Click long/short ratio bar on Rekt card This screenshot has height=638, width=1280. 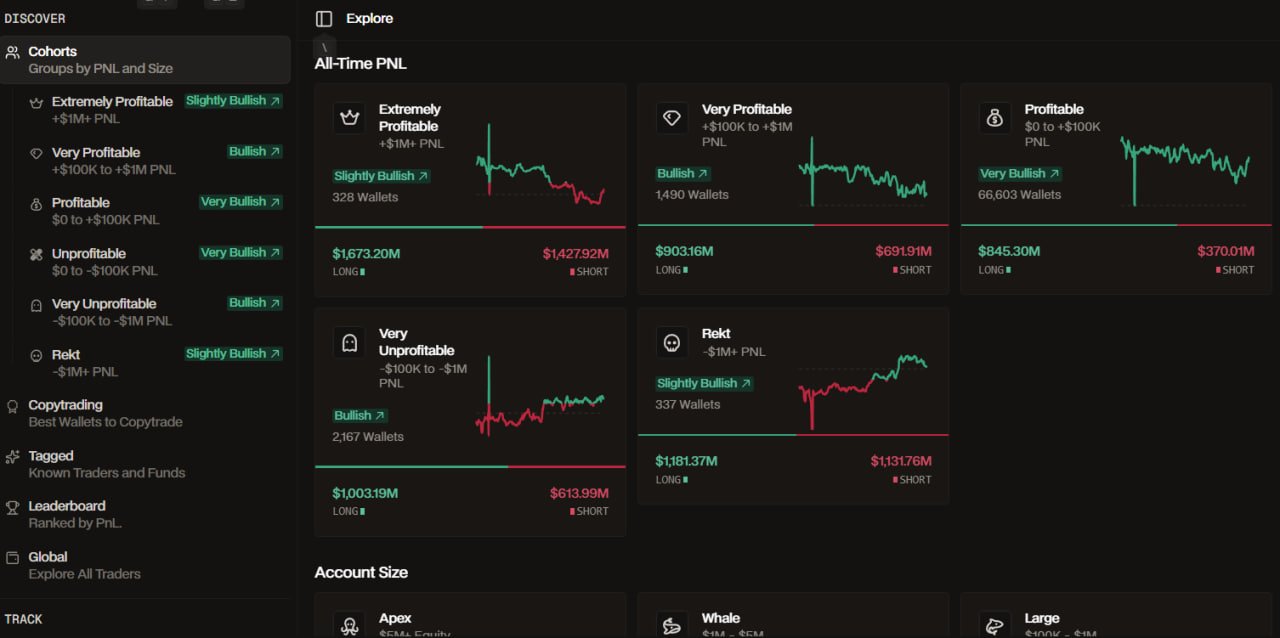793,435
